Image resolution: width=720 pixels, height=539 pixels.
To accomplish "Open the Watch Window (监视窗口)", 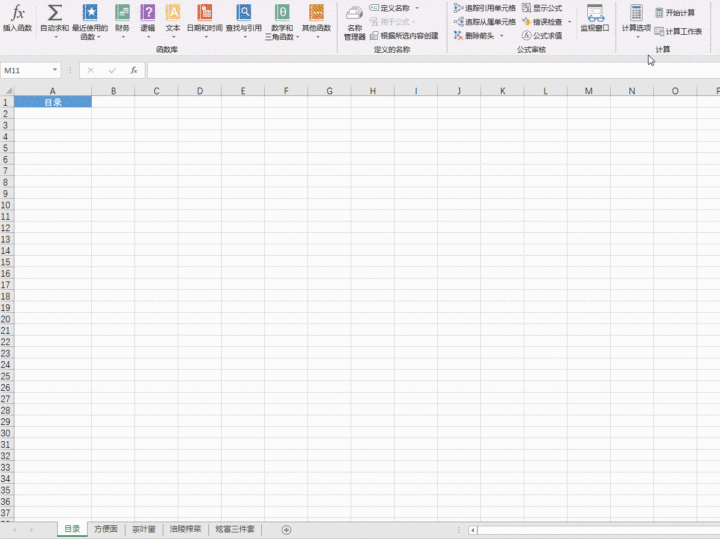I will [x=595, y=18].
